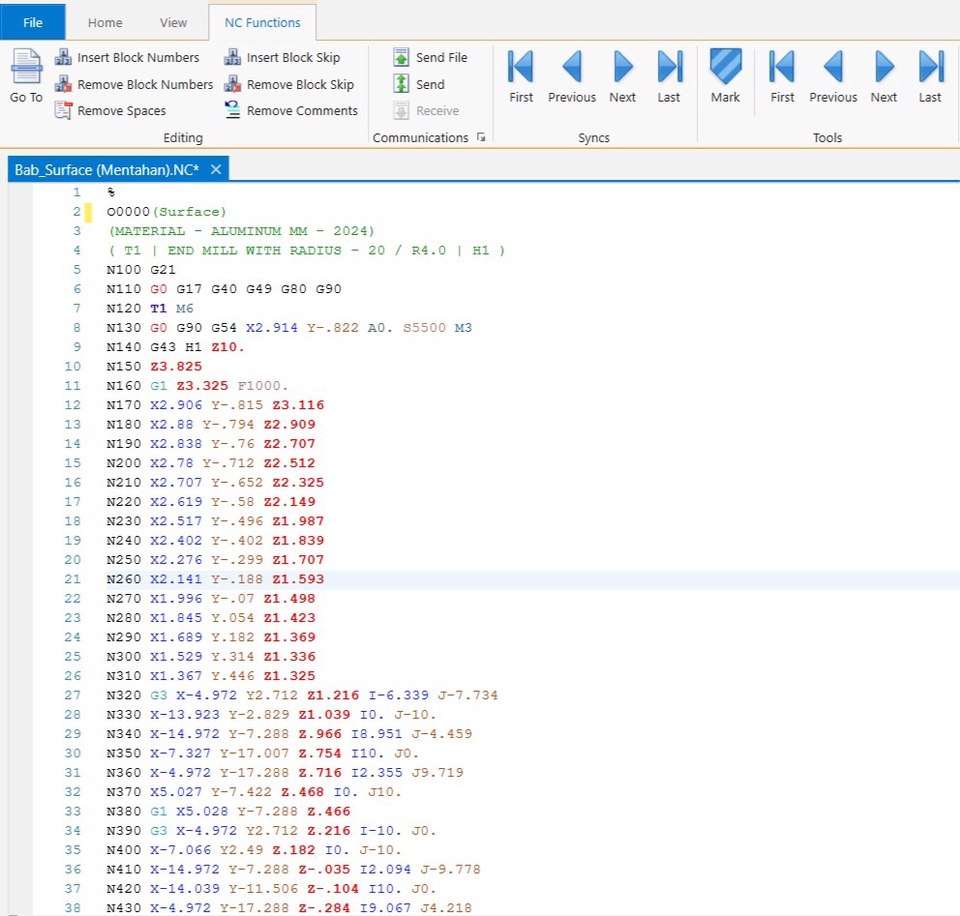Click Z10. on line N140
Viewport: 960px width, 916px height.
pos(228,347)
